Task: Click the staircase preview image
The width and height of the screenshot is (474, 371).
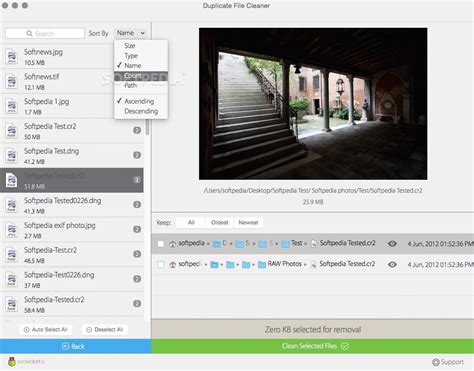Action: click(x=313, y=104)
